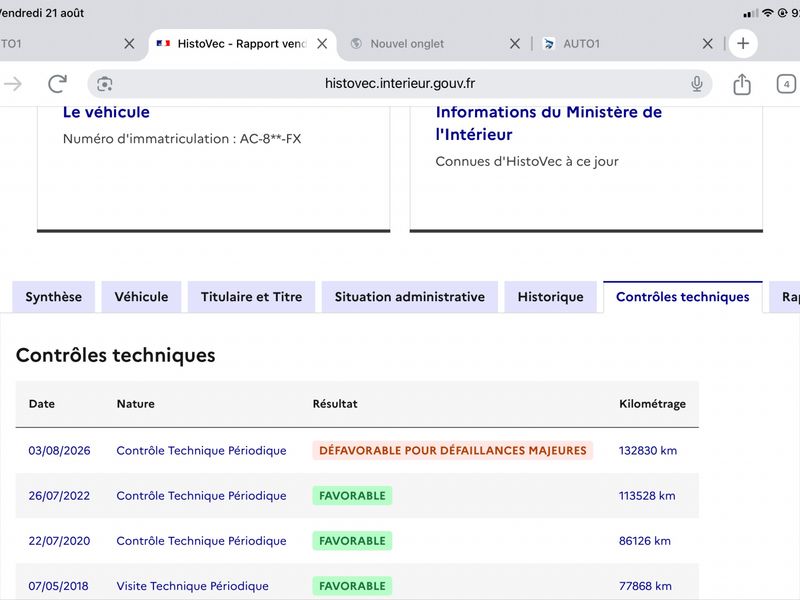Click the DÉFAVORABLE POUR DÉFAILLANCES MAJEURES badge
This screenshot has width=800, height=600.
pyautogui.click(x=453, y=451)
